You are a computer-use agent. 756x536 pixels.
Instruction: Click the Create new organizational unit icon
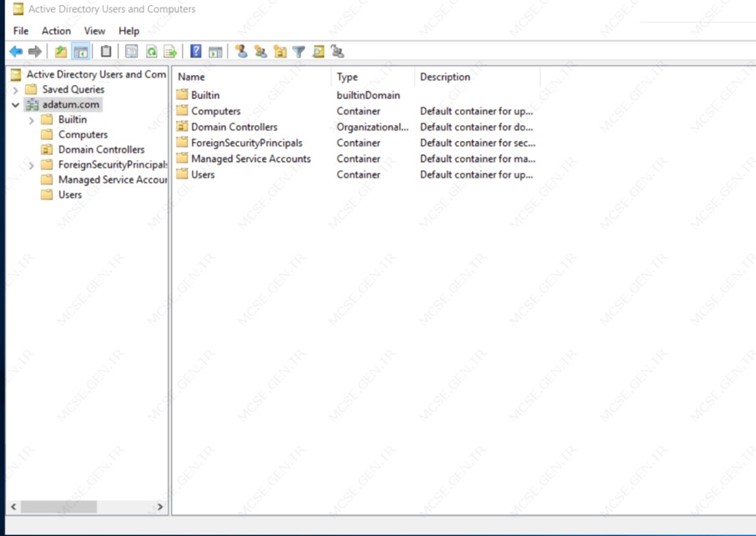280,51
